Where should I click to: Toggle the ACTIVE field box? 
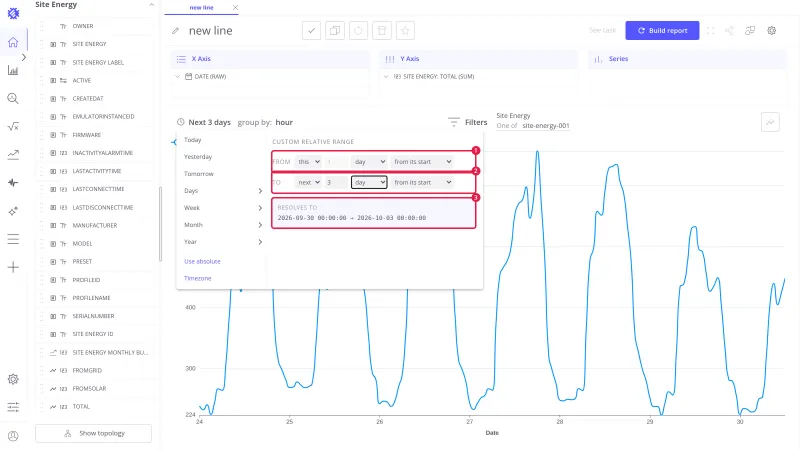[x=53, y=81]
